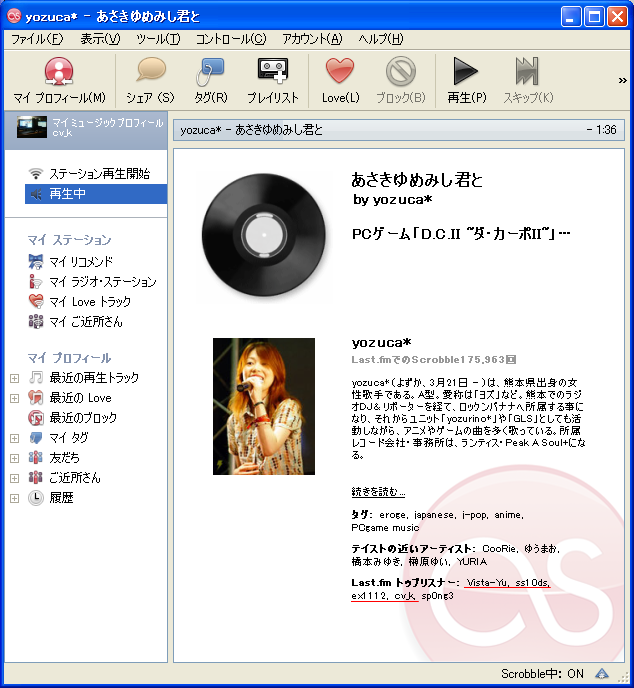Open the アカウント(A) menu
This screenshot has height=688, width=634.
(x=312, y=39)
